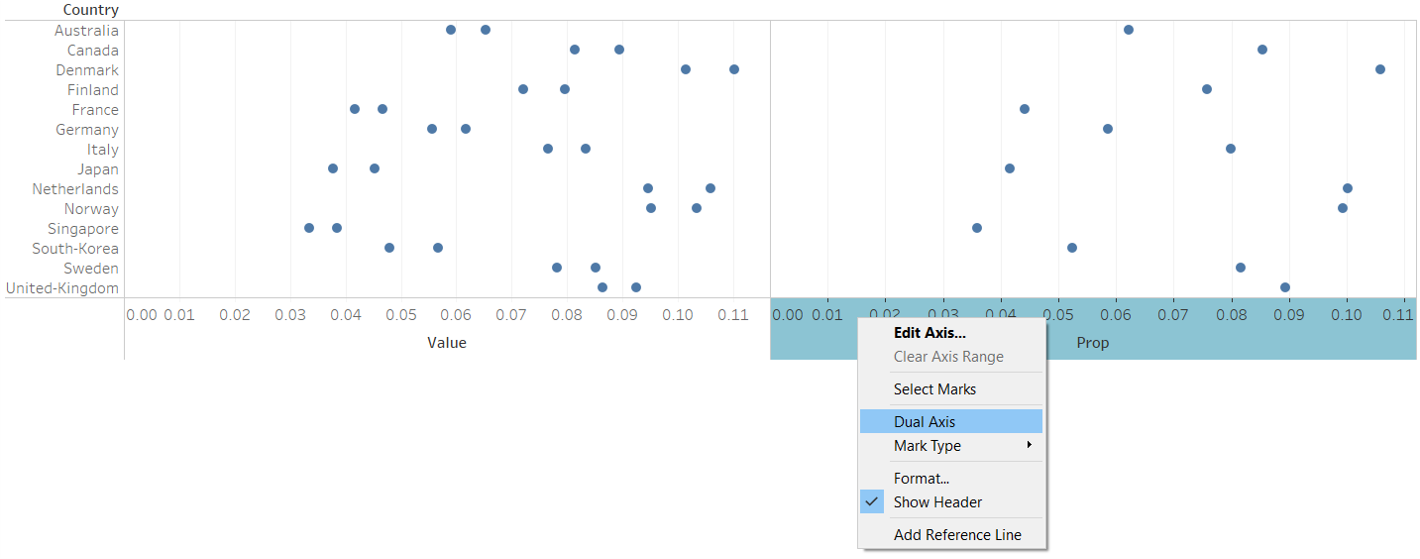Select the Denmark row label
Screen dimensions: 1420x559
[x=87, y=70]
